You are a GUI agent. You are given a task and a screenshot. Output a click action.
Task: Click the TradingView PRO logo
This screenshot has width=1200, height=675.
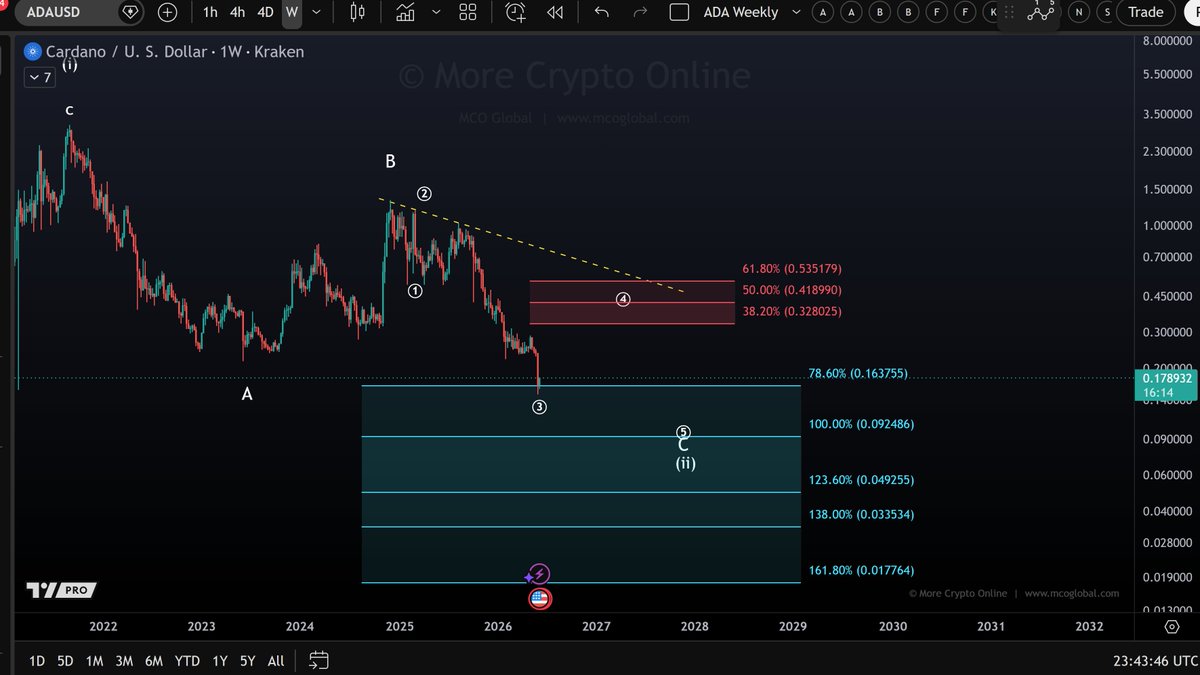pyautogui.click(x=59, y=590)
